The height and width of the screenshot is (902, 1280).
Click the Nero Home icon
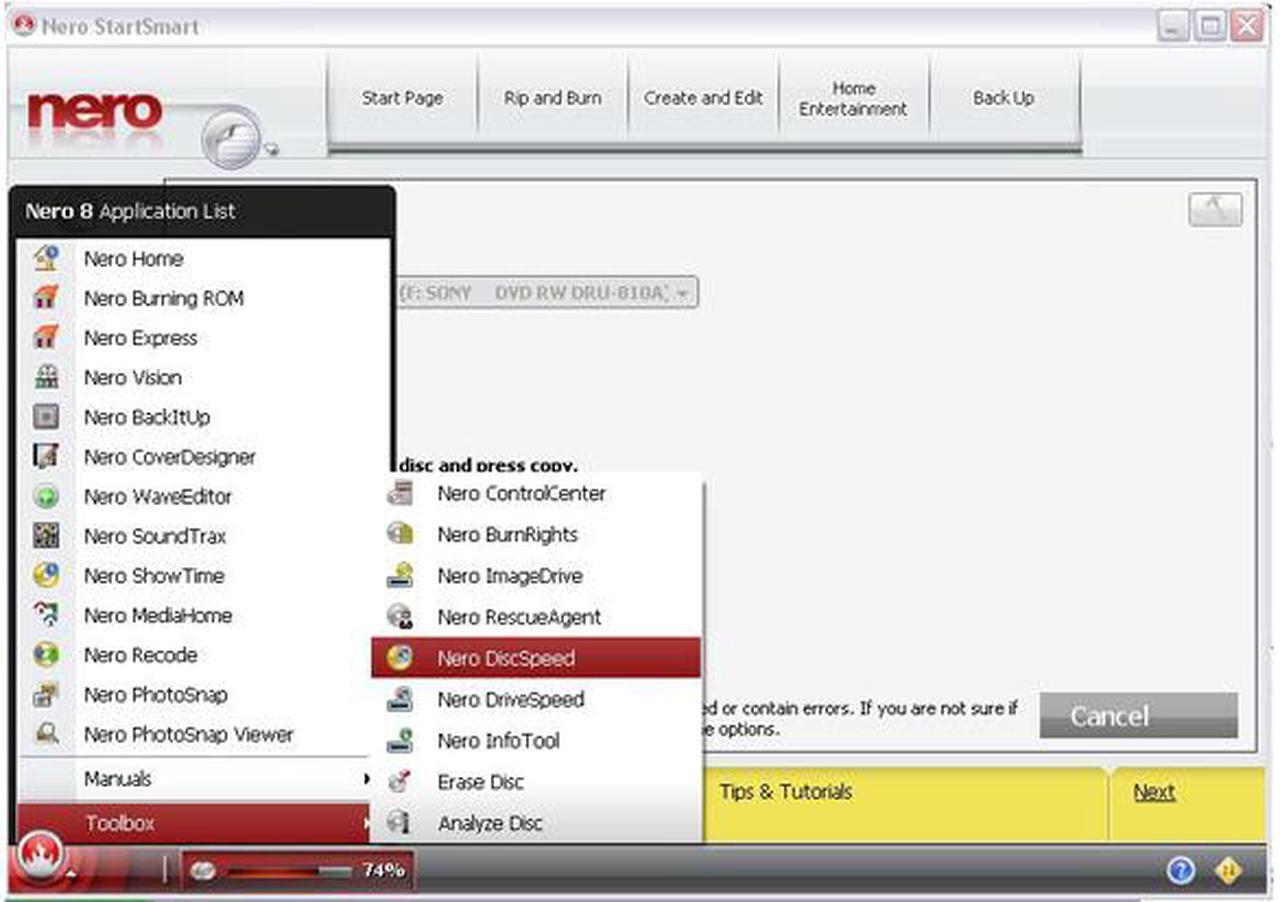[x=46, y=258]
